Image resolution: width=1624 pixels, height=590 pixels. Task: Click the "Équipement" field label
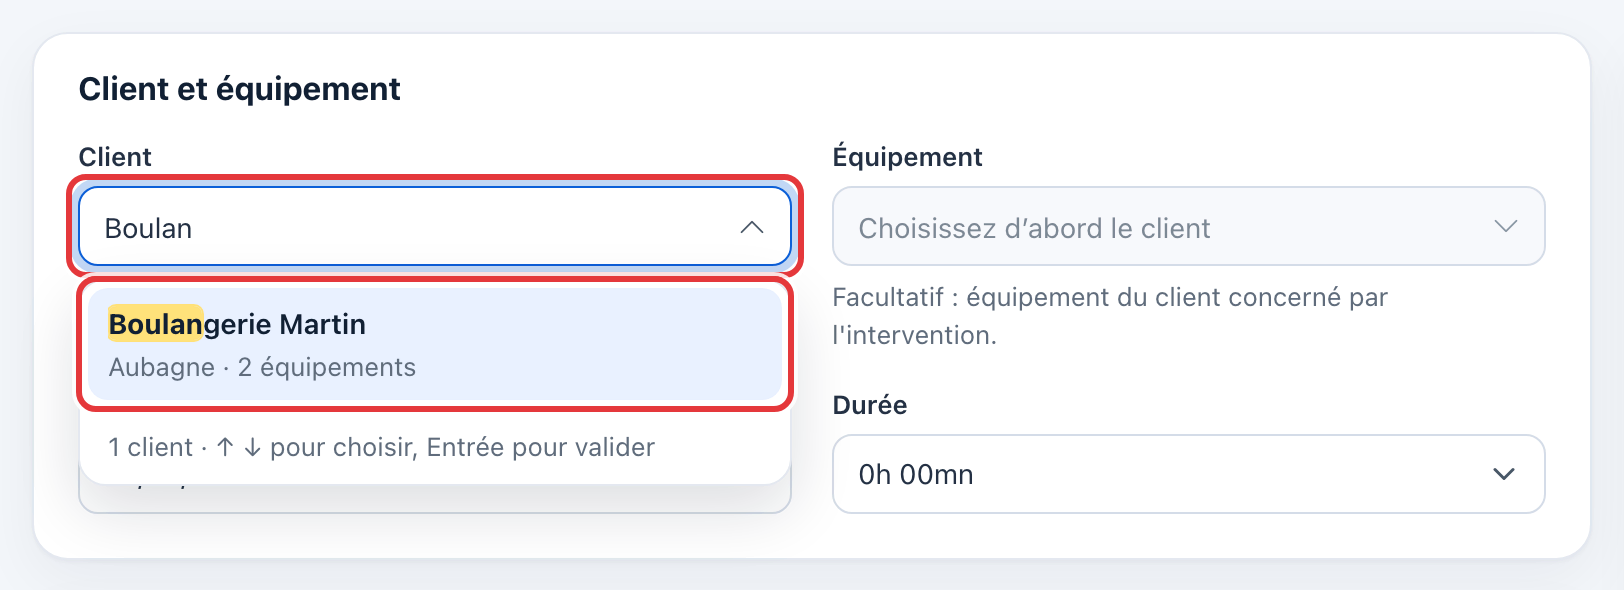point(907,156)
